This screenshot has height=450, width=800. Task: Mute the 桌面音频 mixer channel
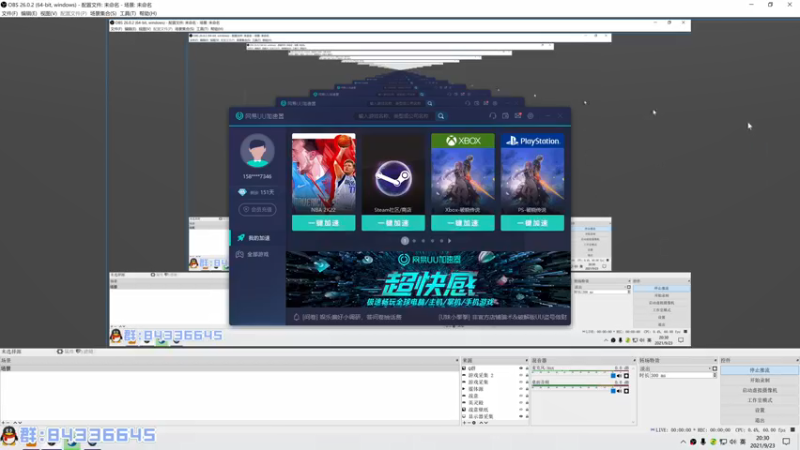click(x=619, y=391)
